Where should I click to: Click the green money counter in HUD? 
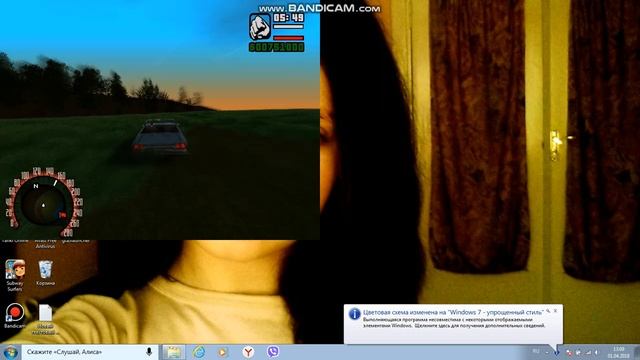coord(276,47)
